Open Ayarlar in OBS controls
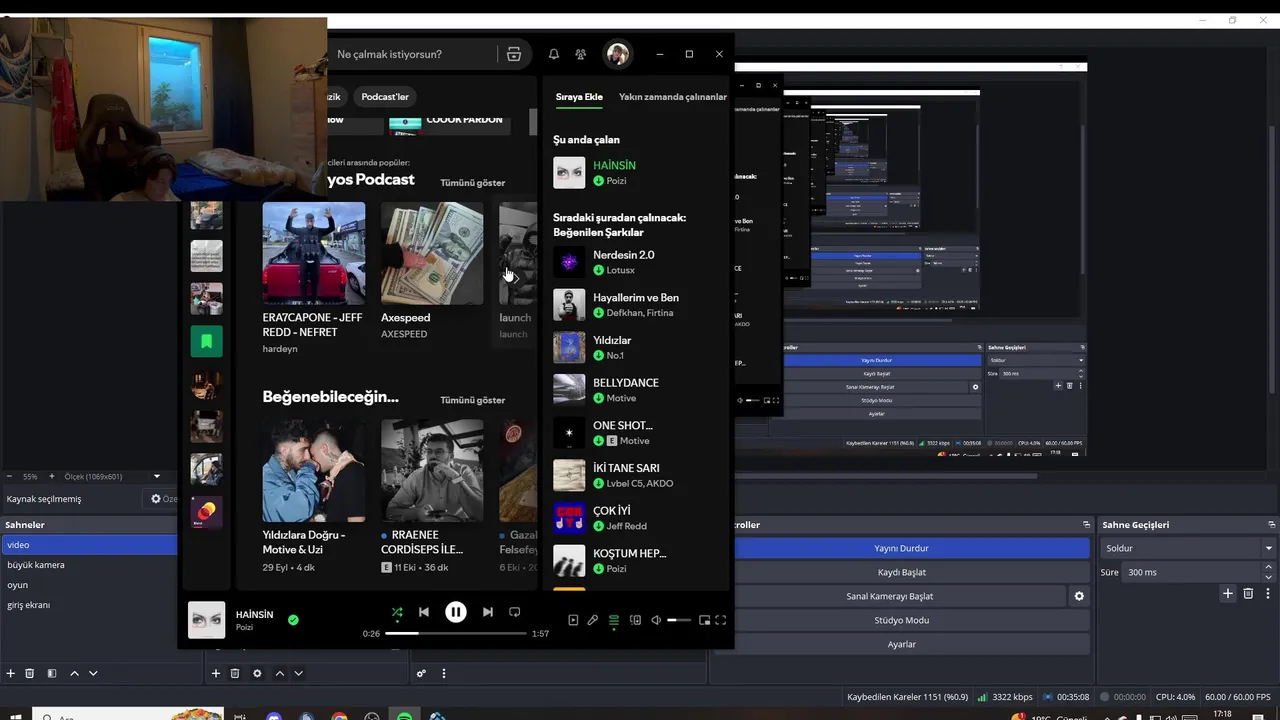The height and width of the screenshot is (720, 1280). tap(901, 644)
